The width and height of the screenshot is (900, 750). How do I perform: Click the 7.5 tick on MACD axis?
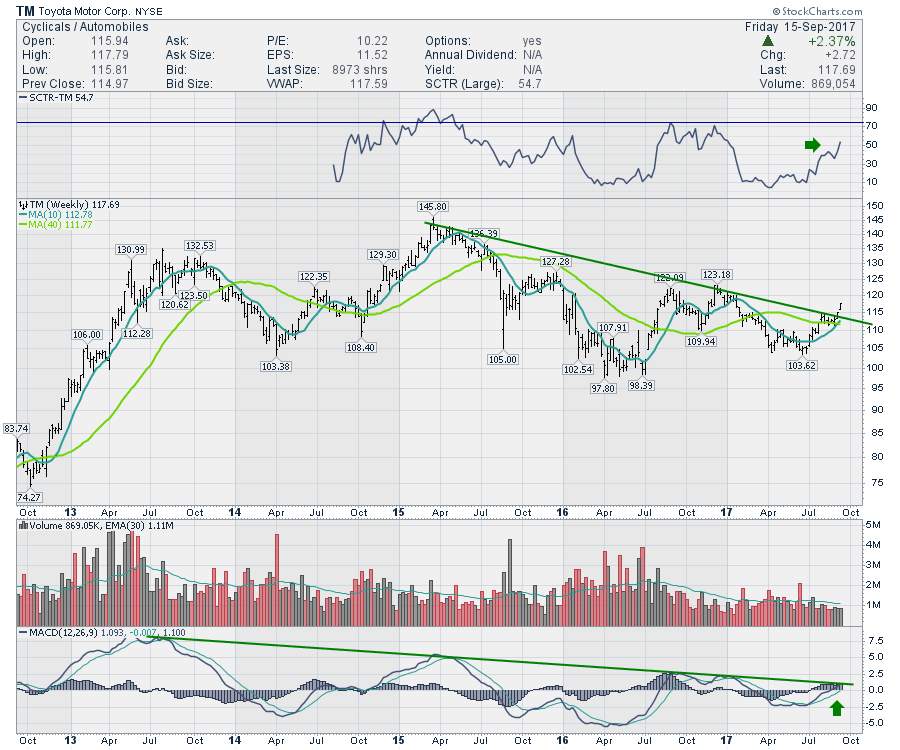click(875, 640)
